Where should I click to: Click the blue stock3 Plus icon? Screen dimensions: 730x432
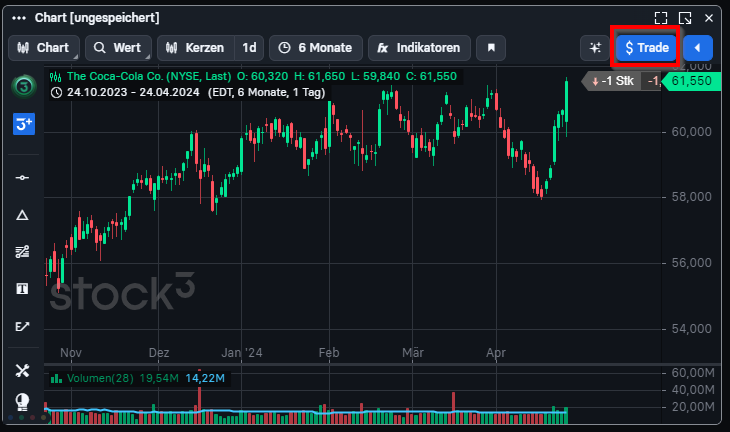pyautogui.click(x=24, y=124)
